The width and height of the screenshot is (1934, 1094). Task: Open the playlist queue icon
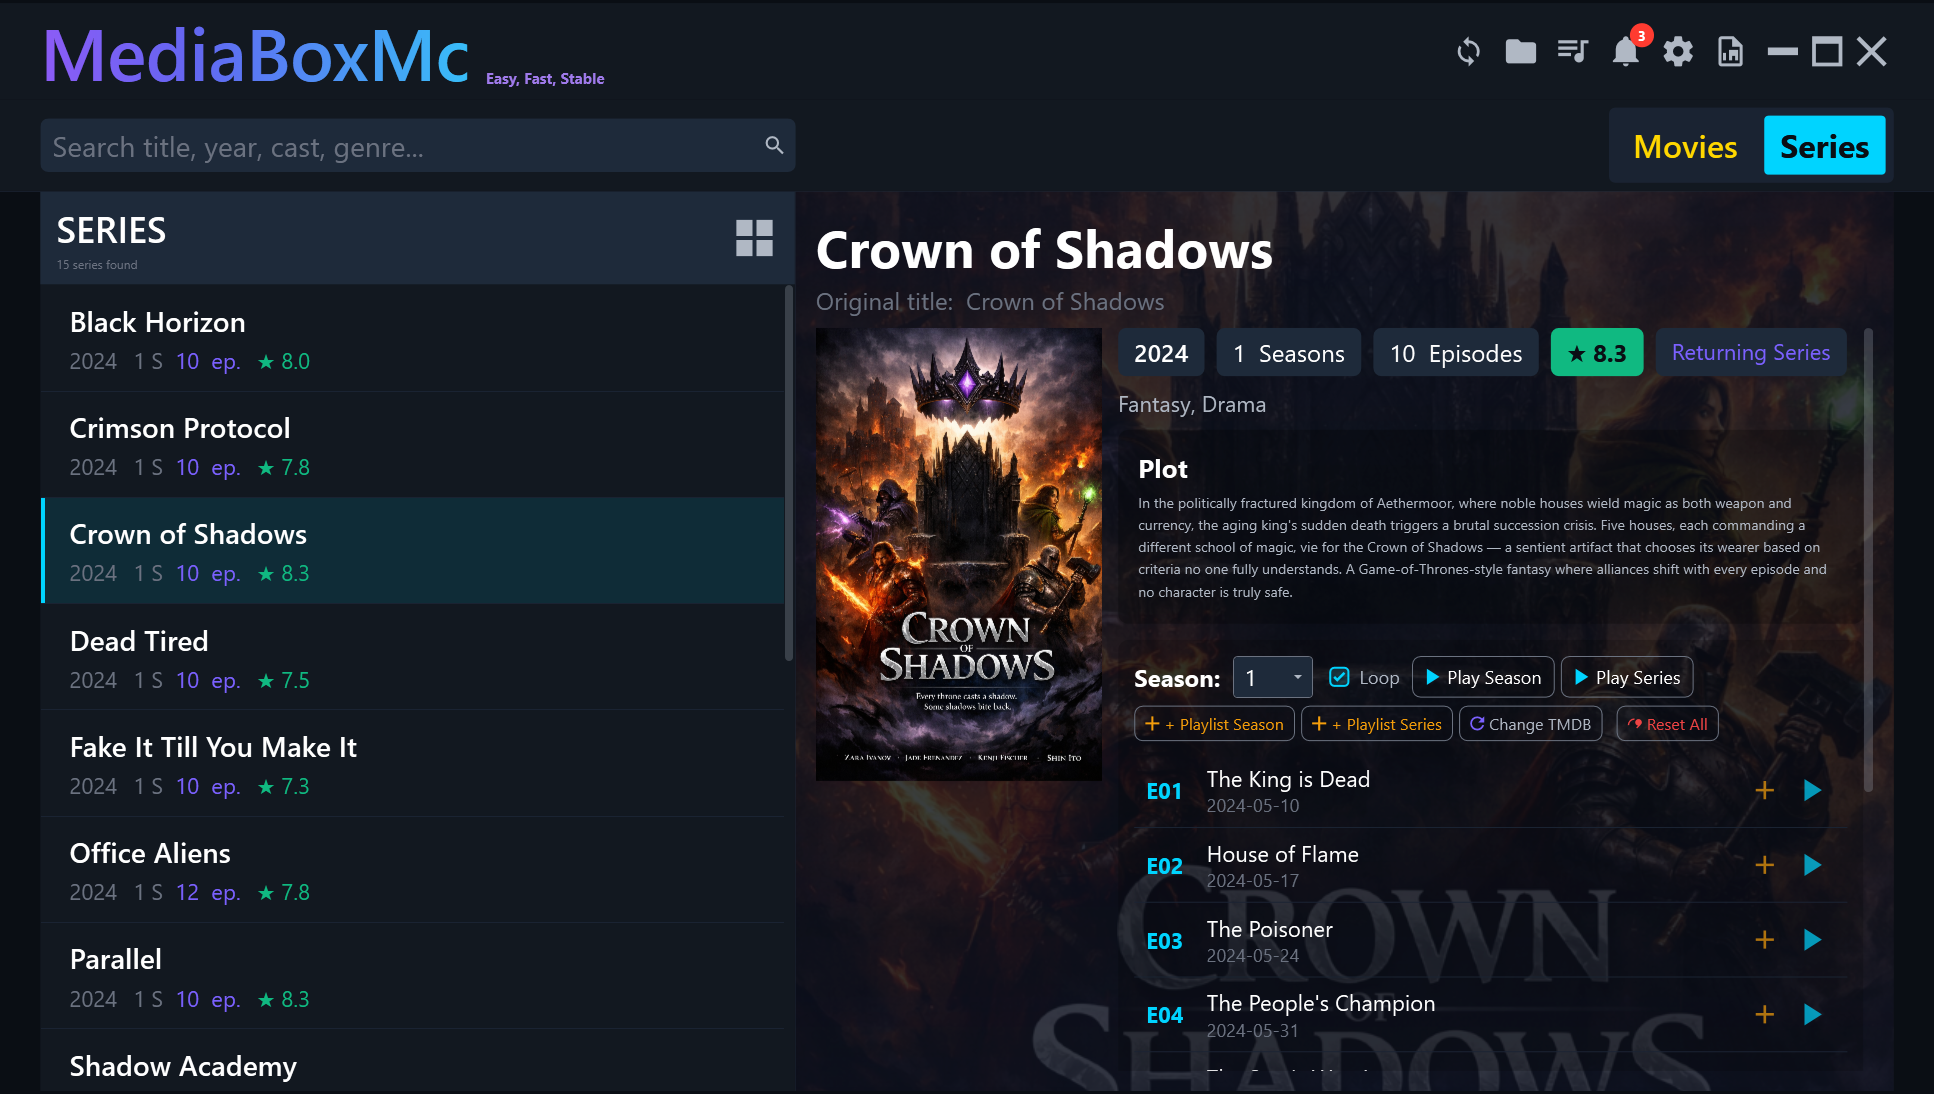[1573, 51]
